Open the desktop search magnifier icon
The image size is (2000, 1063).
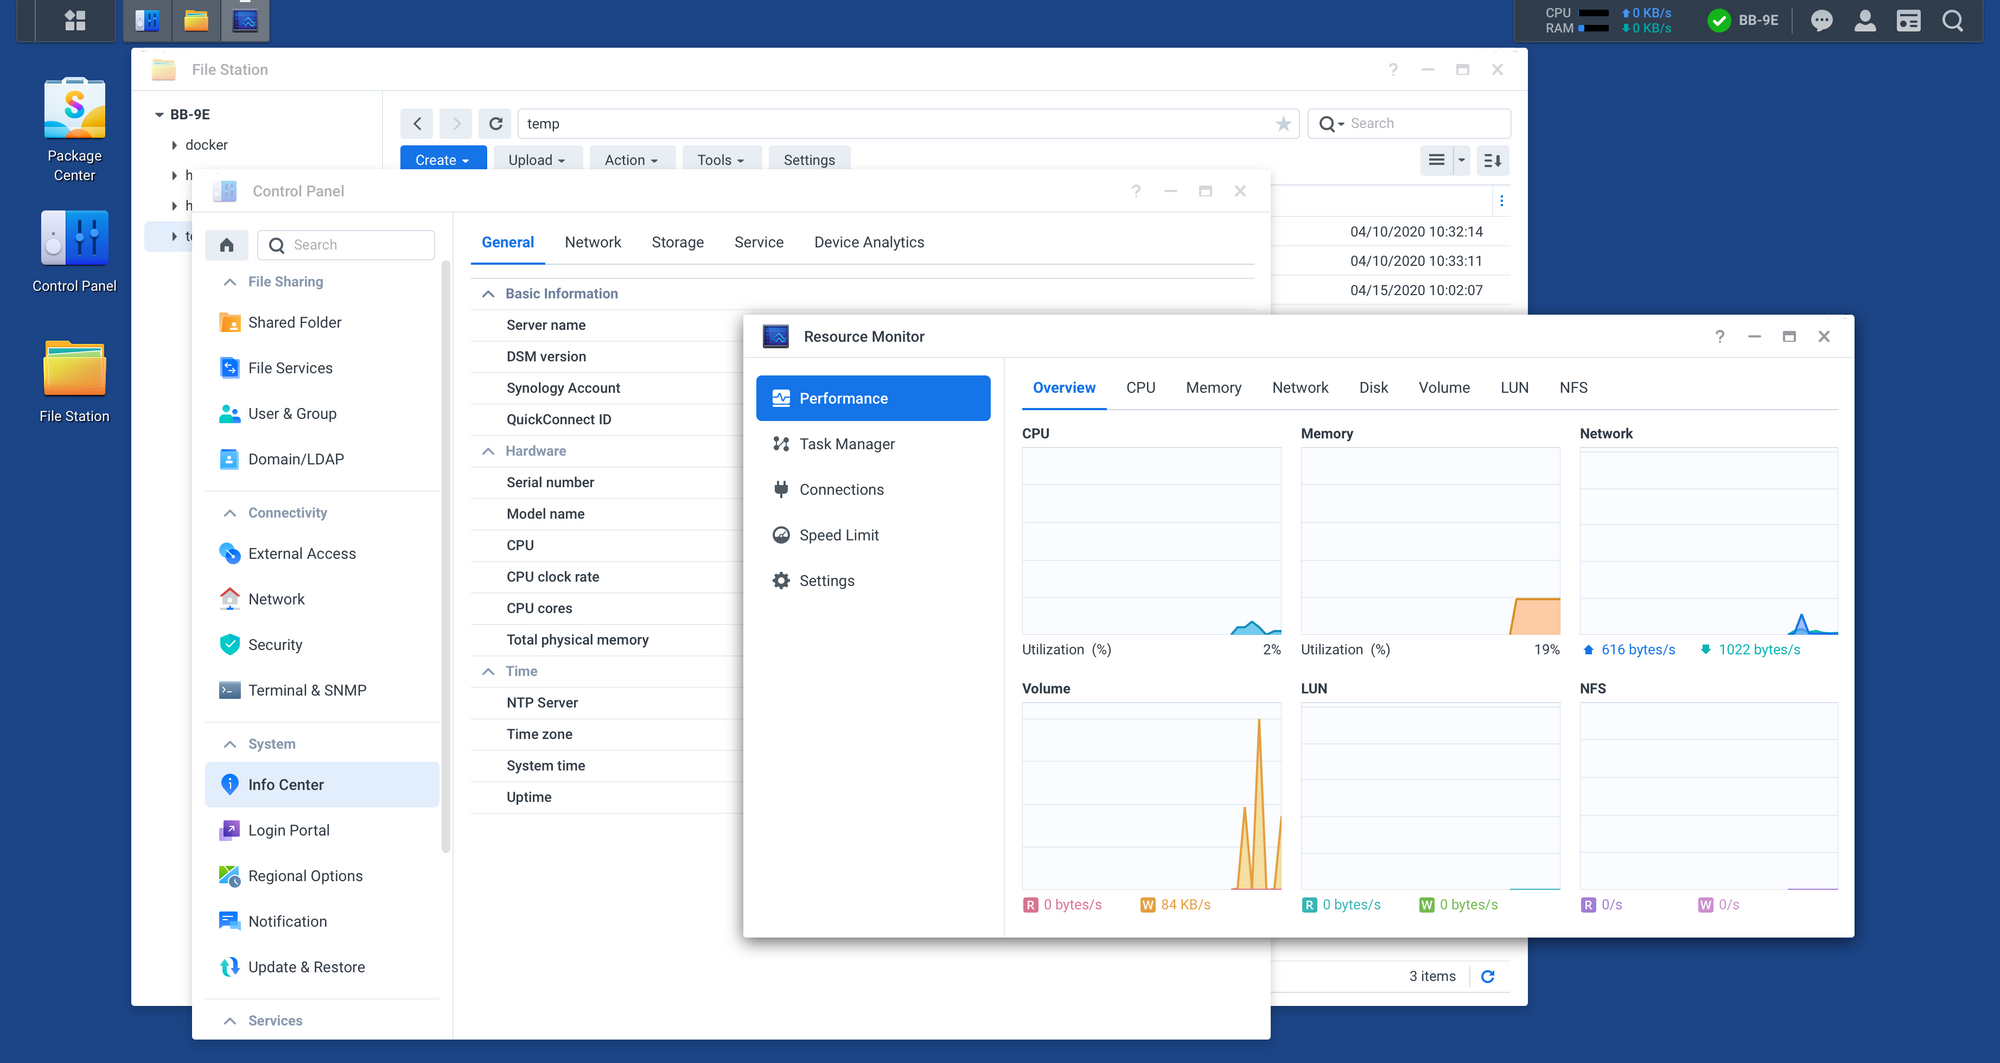[x=1953, y=20]
